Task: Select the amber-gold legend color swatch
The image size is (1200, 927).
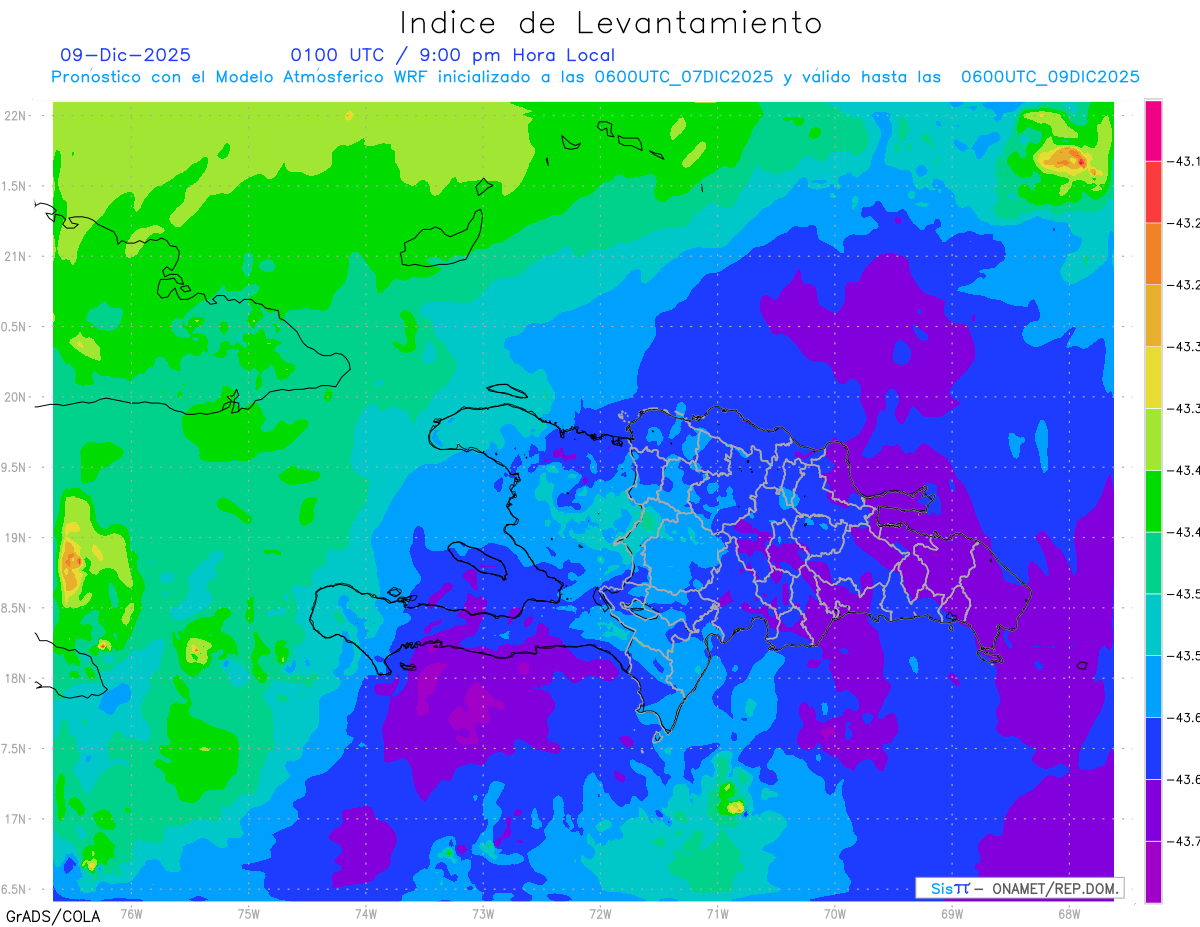Action: pos(1153,315)
